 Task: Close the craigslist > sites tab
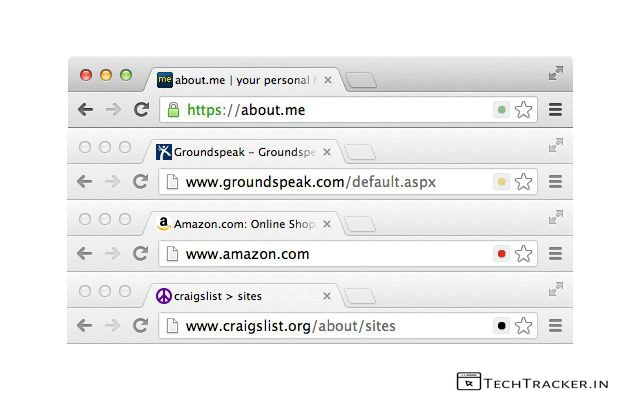click(327, 296)
